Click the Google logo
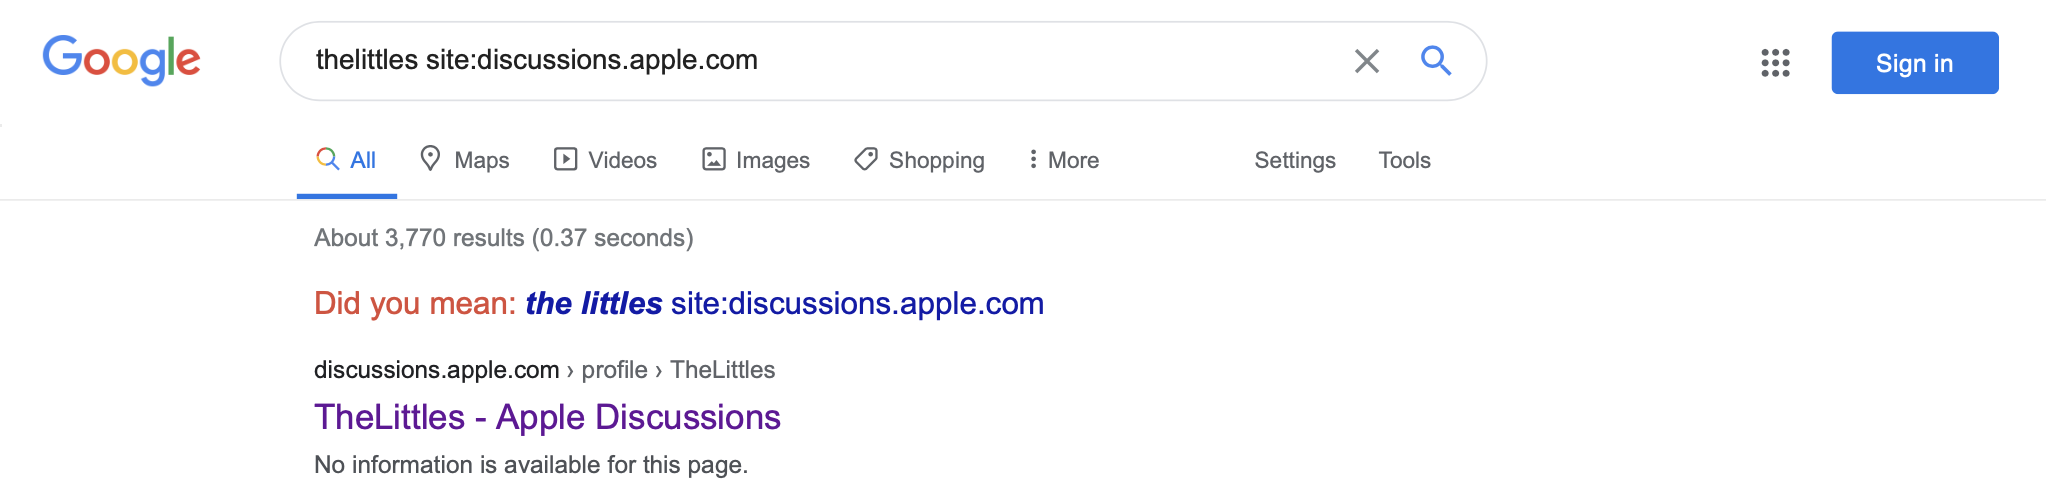 tap(121, 60)
